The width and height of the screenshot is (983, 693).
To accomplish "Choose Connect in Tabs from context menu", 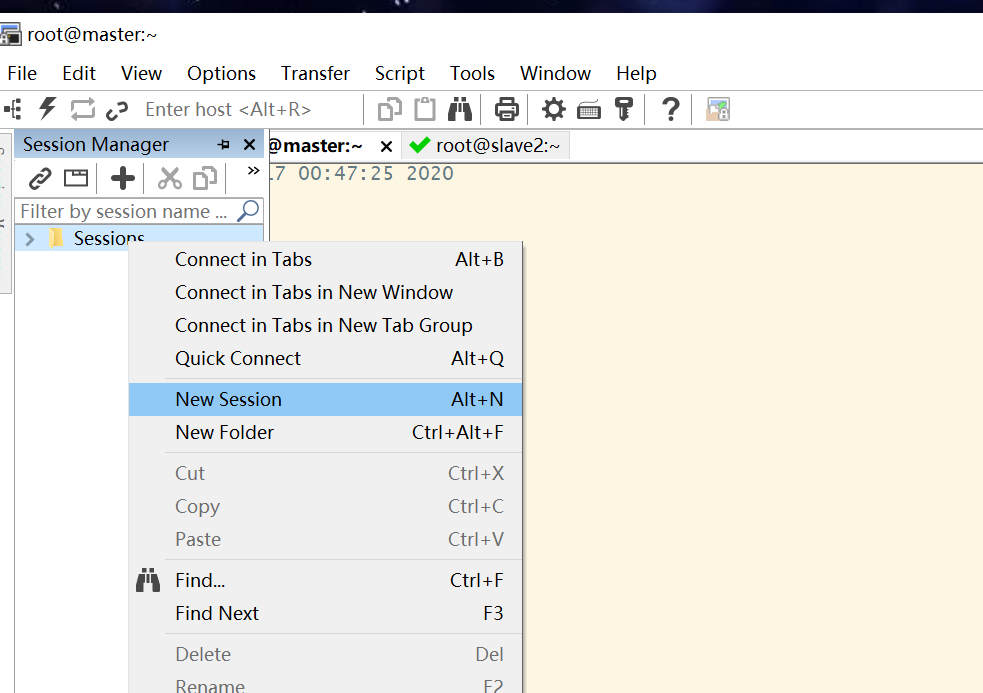I will [x=325, y=260].
